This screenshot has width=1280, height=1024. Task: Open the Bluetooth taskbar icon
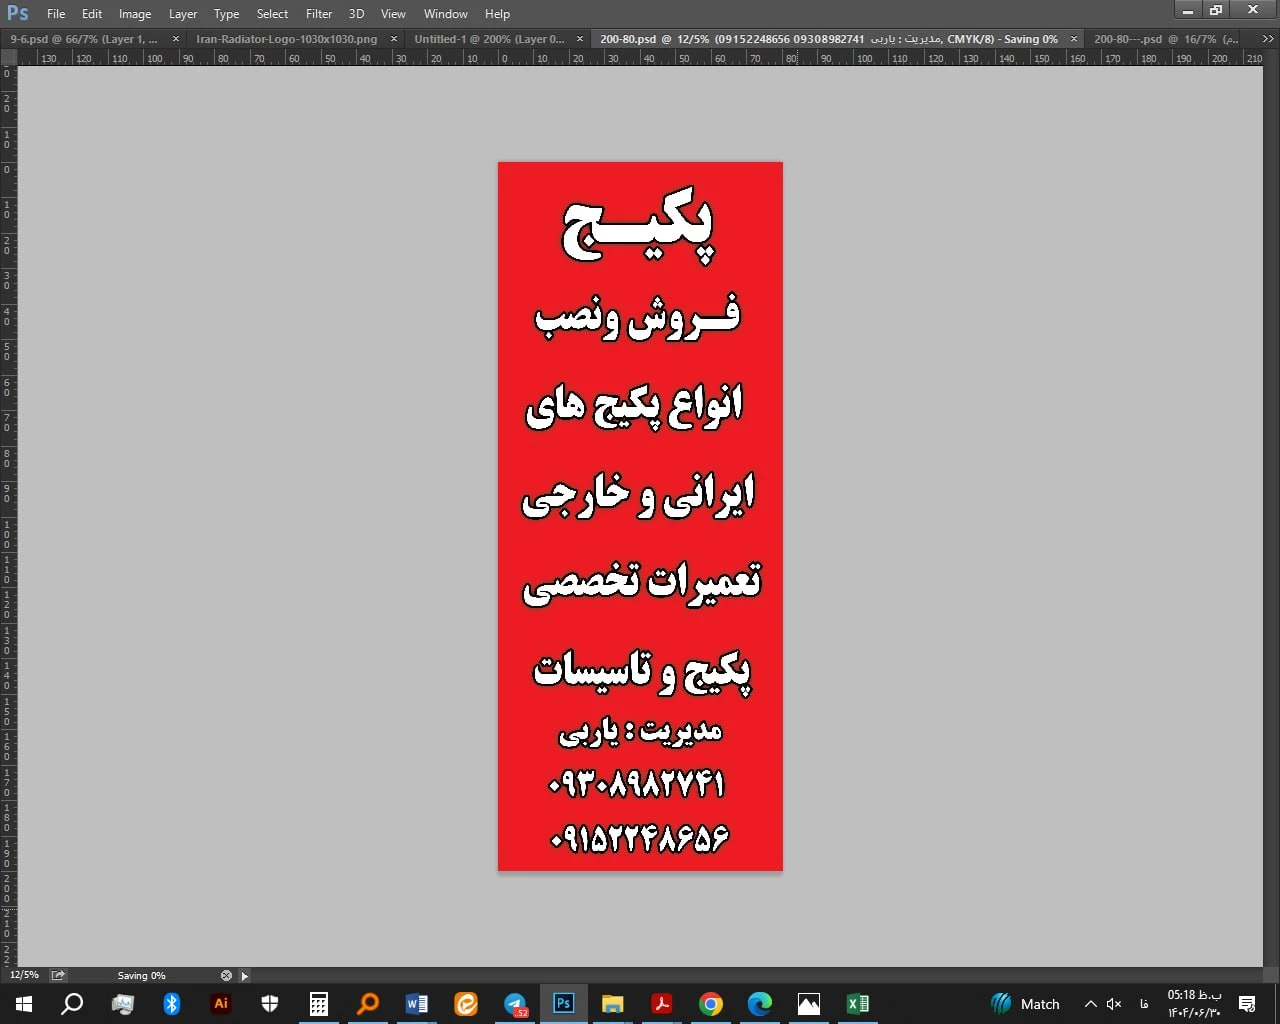click(x=171, y=1004)
